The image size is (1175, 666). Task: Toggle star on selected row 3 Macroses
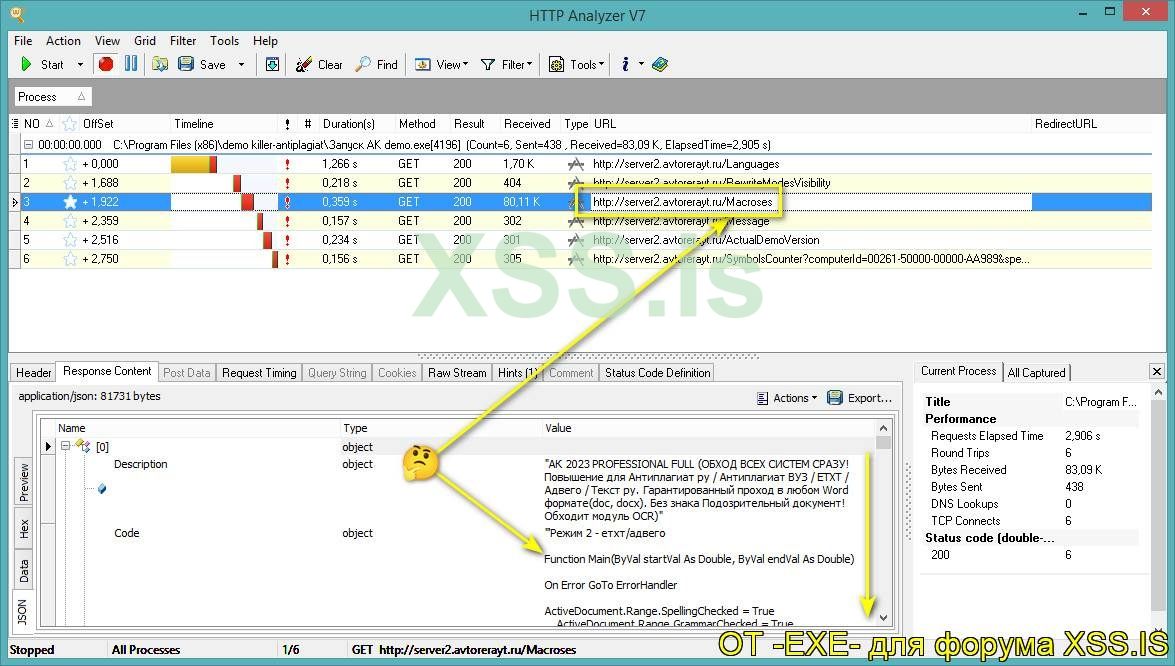pyautogui.click(x=70, y=202)
